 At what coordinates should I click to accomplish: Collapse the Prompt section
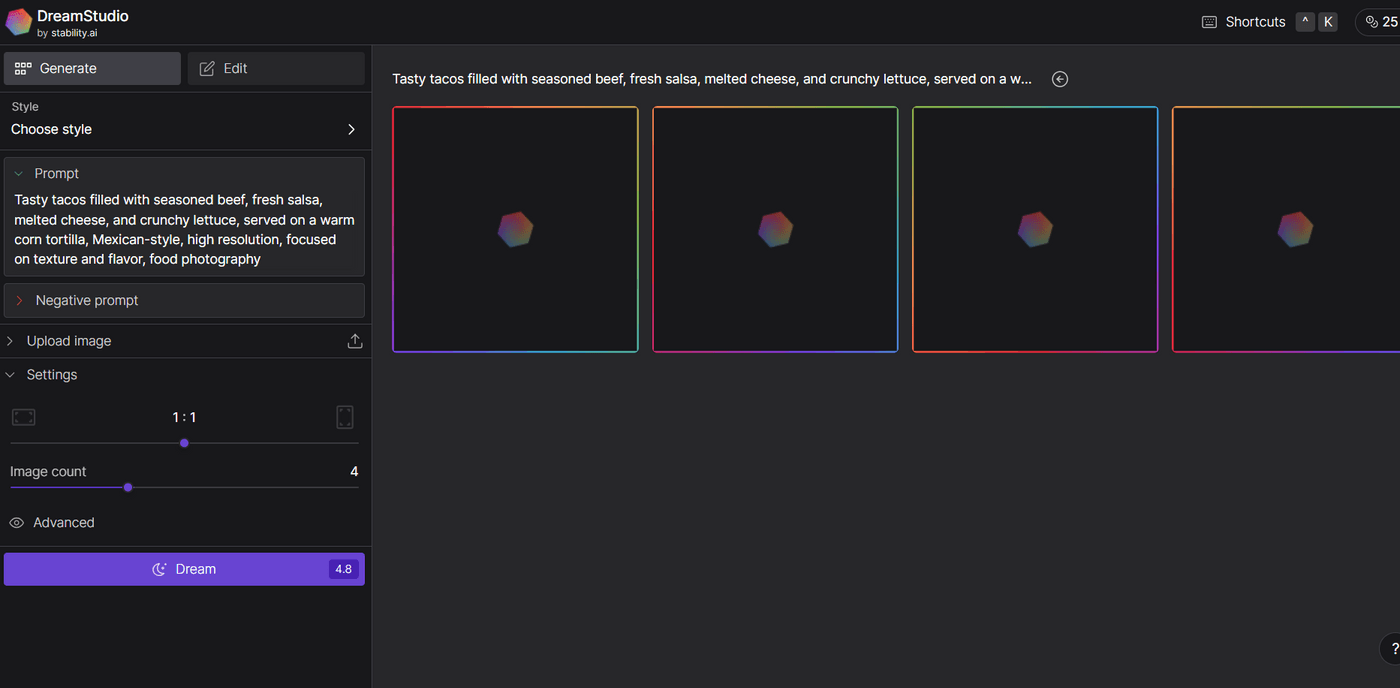(x=19, y=174)
